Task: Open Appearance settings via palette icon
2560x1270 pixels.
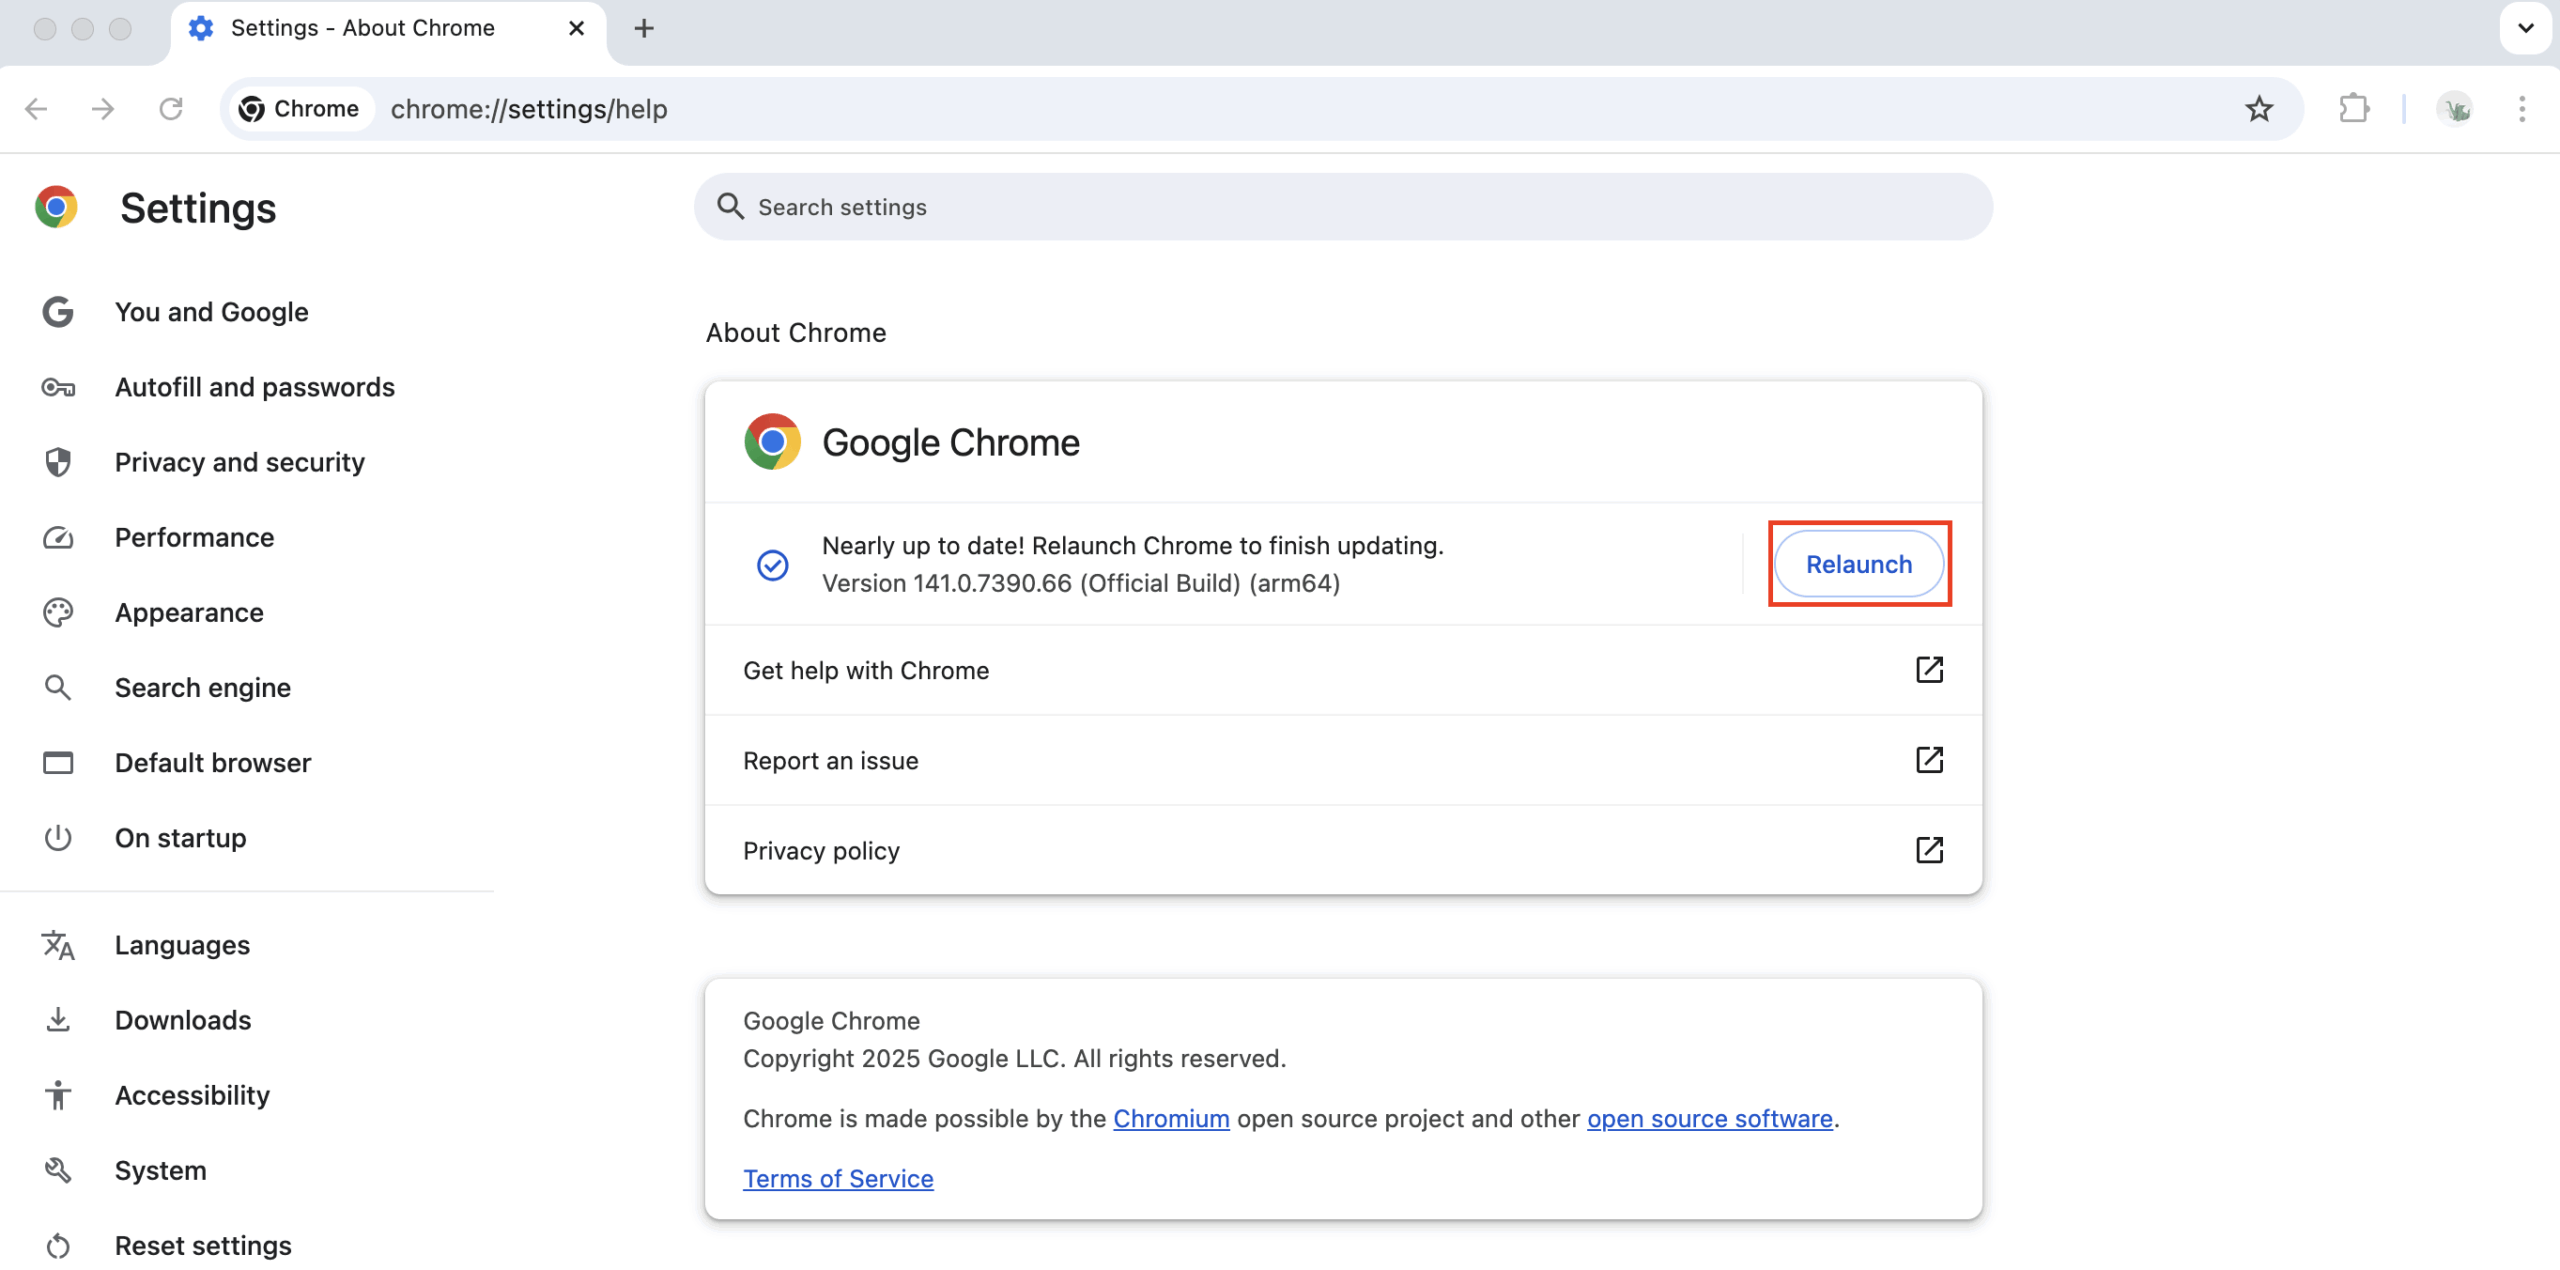Action: 57,612
